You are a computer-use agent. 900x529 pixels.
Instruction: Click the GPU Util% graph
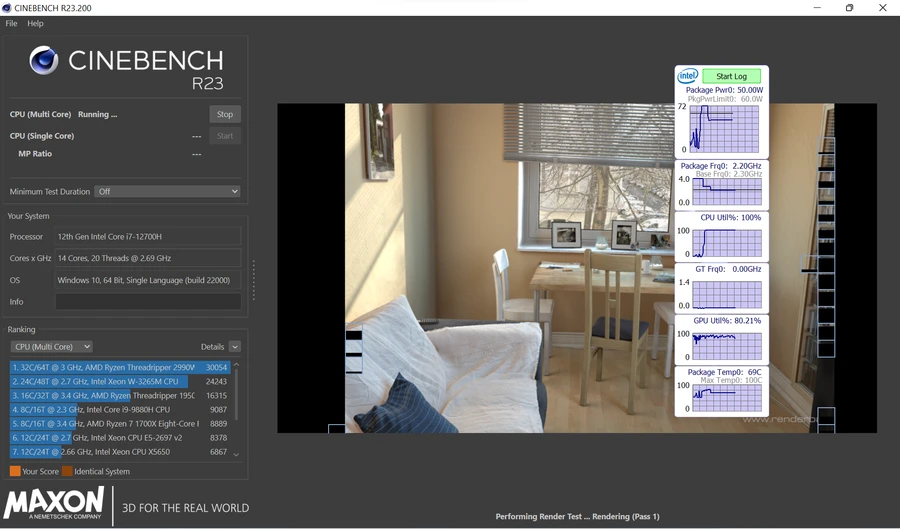click(727, 346)
